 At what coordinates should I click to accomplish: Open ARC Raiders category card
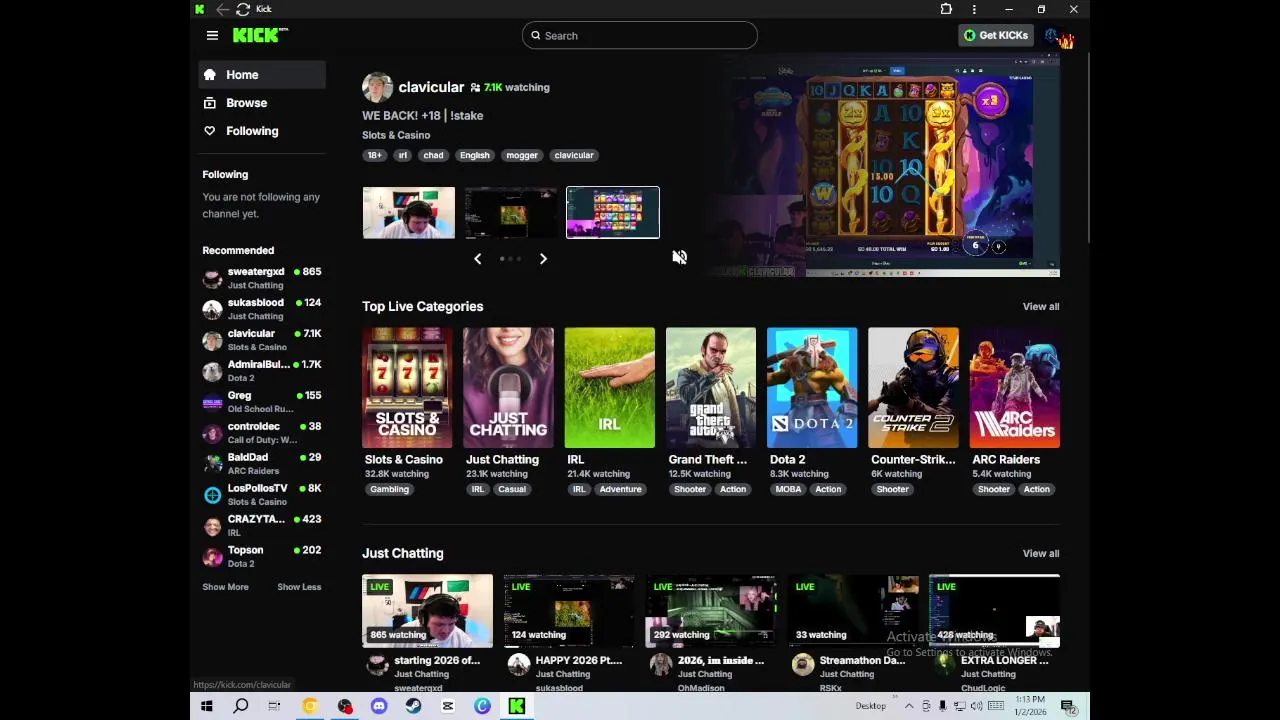click(x=1014, y=388)
